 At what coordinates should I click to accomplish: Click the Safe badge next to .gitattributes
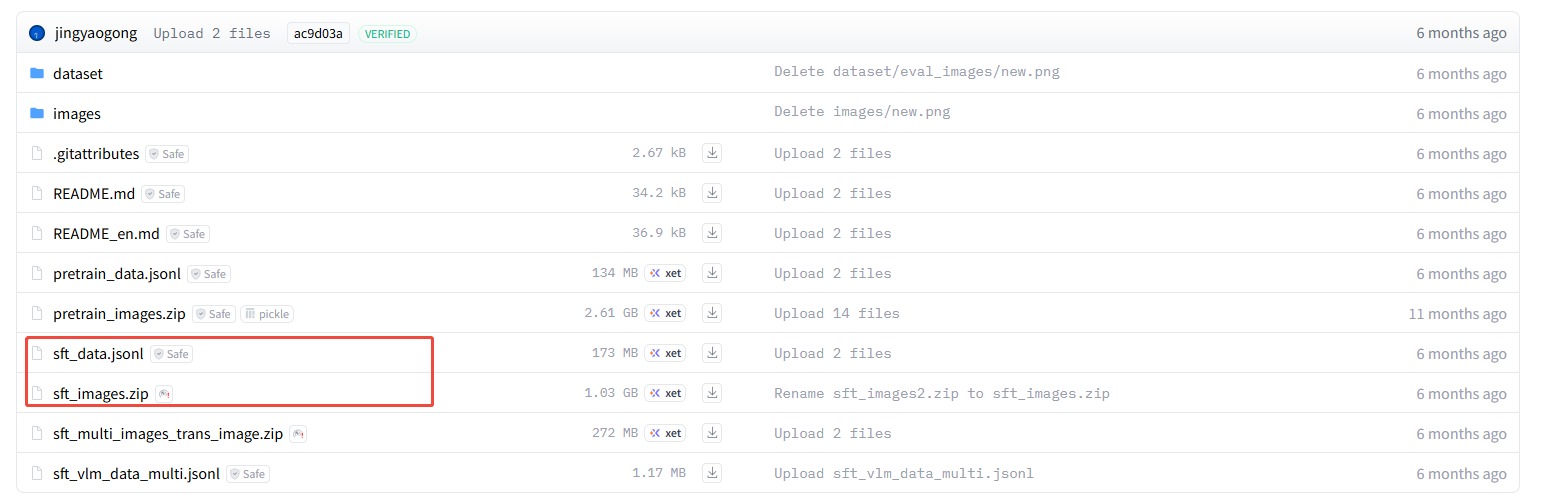tap(167, 154)
